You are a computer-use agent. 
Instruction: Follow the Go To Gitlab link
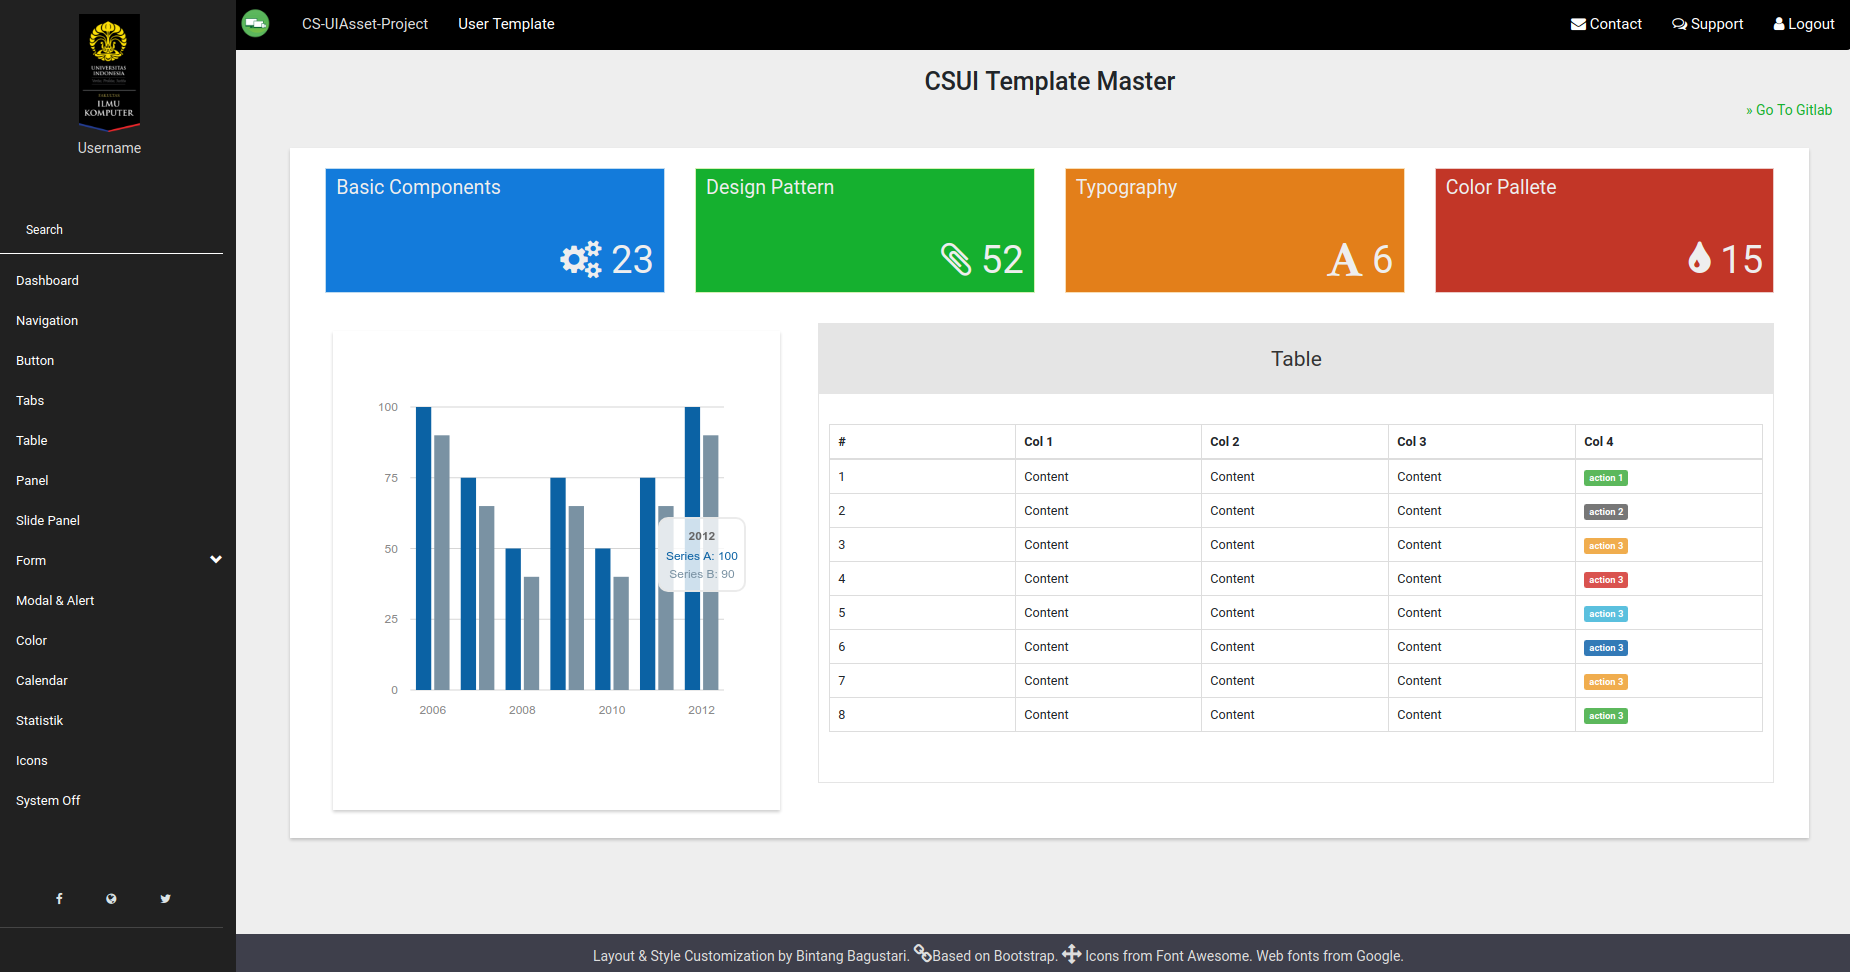point(1789,110)
